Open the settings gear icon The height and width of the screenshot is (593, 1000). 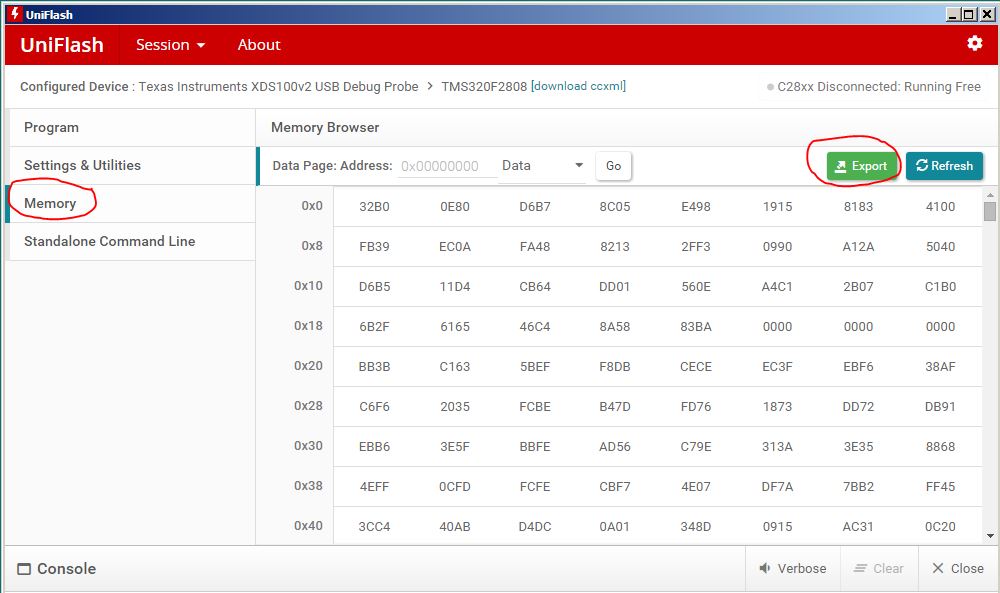974,43
